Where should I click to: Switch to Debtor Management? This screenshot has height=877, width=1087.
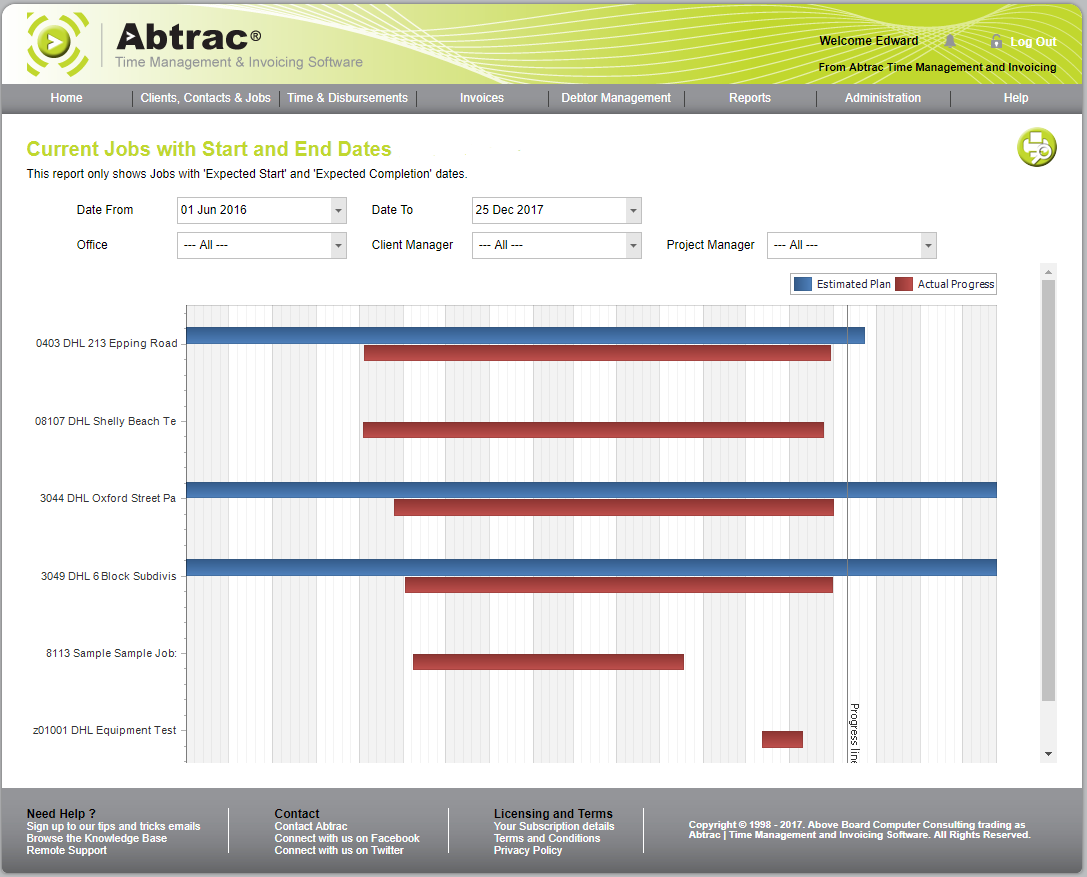coord(617,98)
